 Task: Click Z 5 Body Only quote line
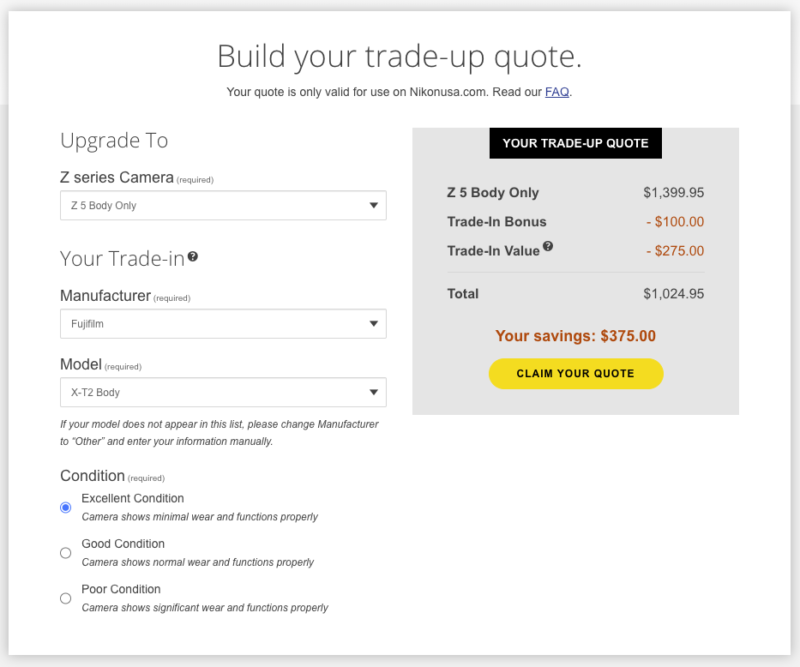pyautogui.click(x=493, y=193)
